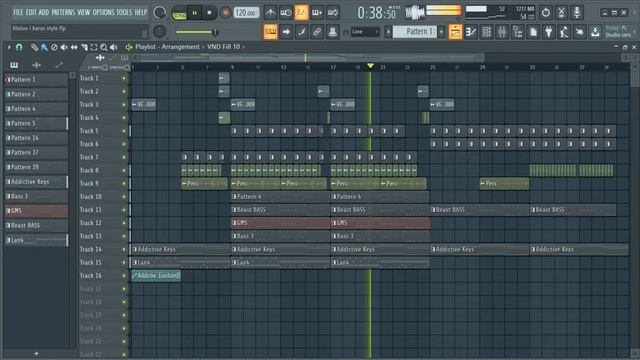Click the main volume knob
Viewport: 640px width, 360px height.
pos(160,13)
